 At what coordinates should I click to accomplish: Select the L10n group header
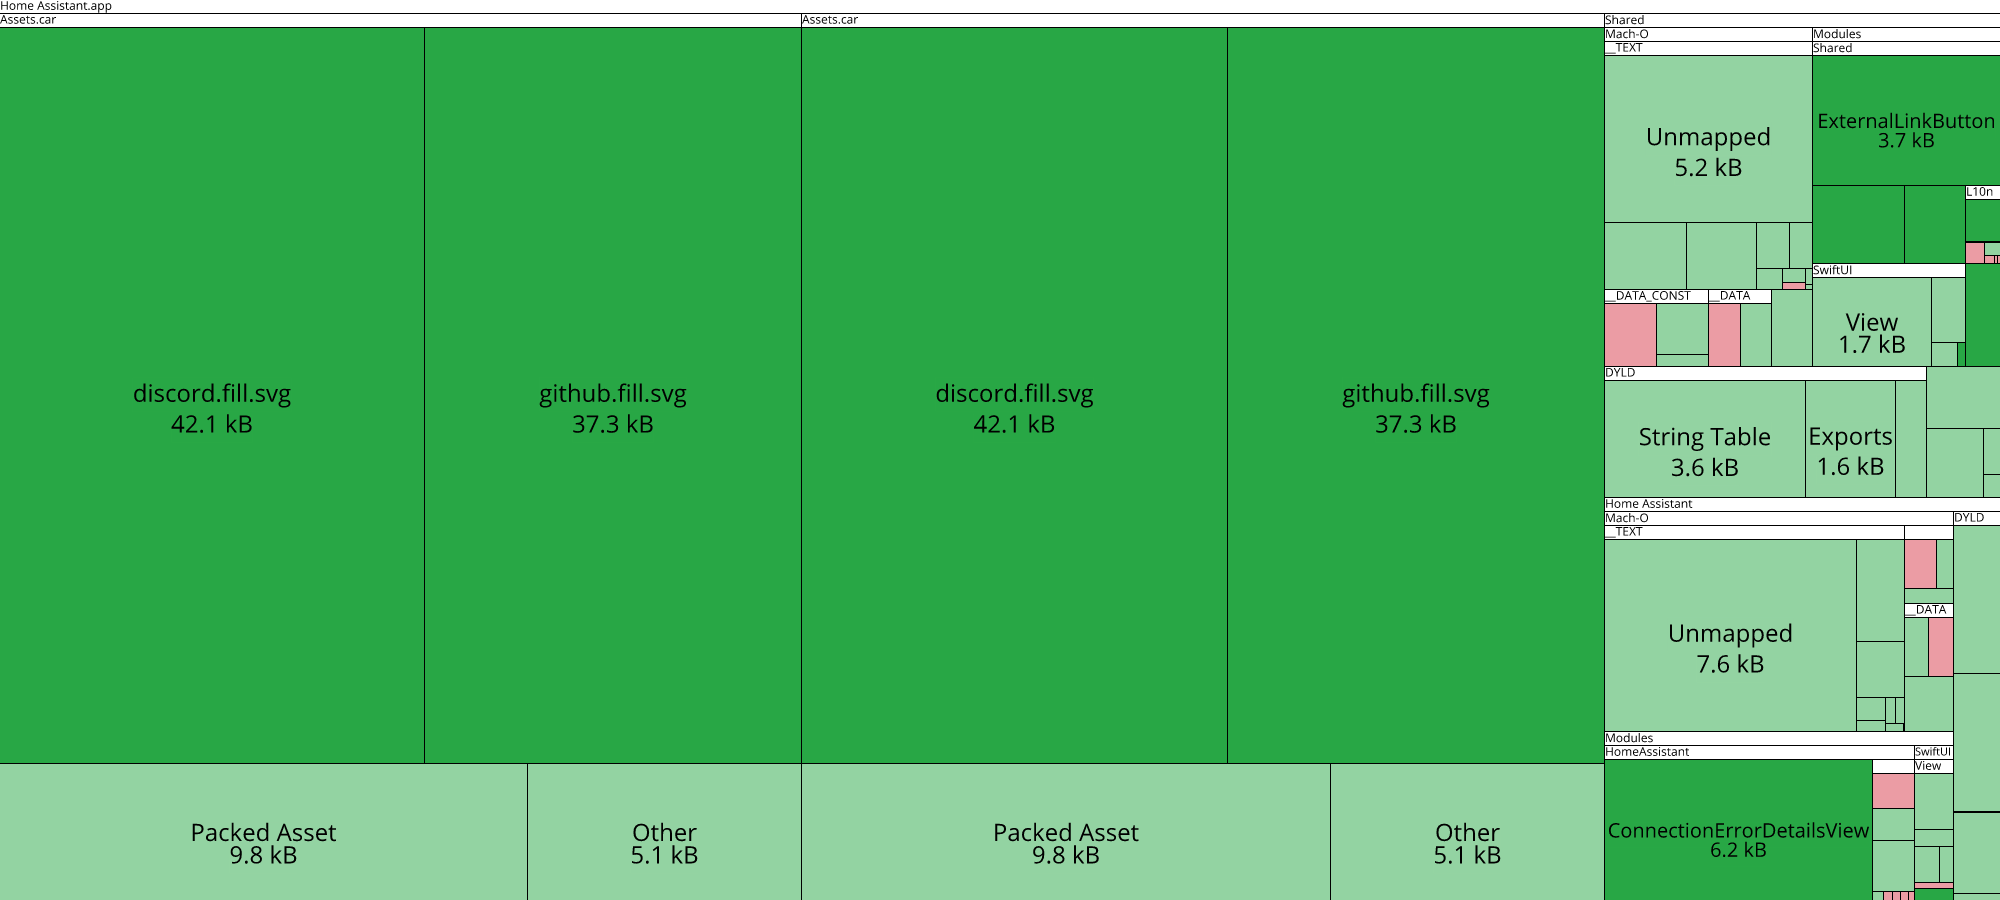(1983, 192)
